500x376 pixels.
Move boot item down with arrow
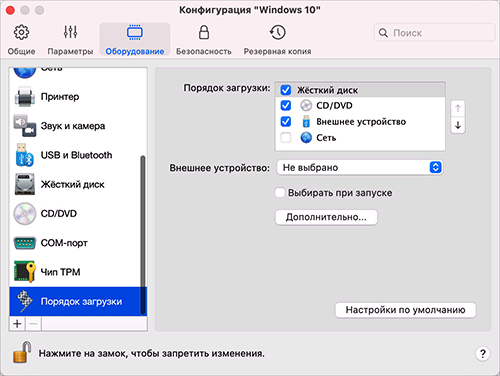pyautogui.click(x=458, y=125)
